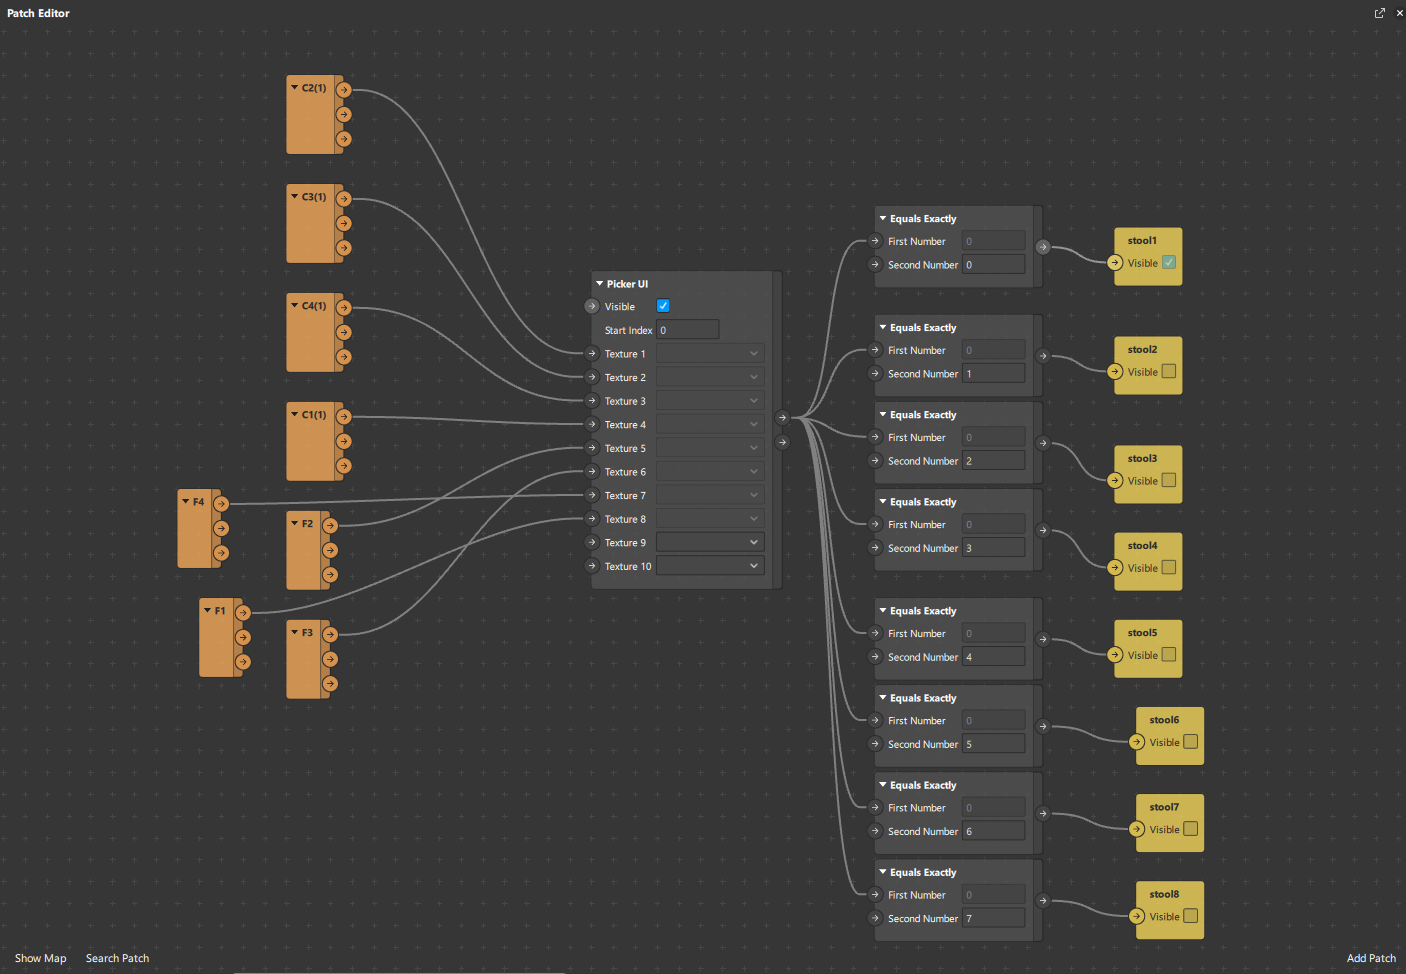The image size is (1406, 974).
Task: Open the Texture 6 dropdown
Action: click(710, 471)
